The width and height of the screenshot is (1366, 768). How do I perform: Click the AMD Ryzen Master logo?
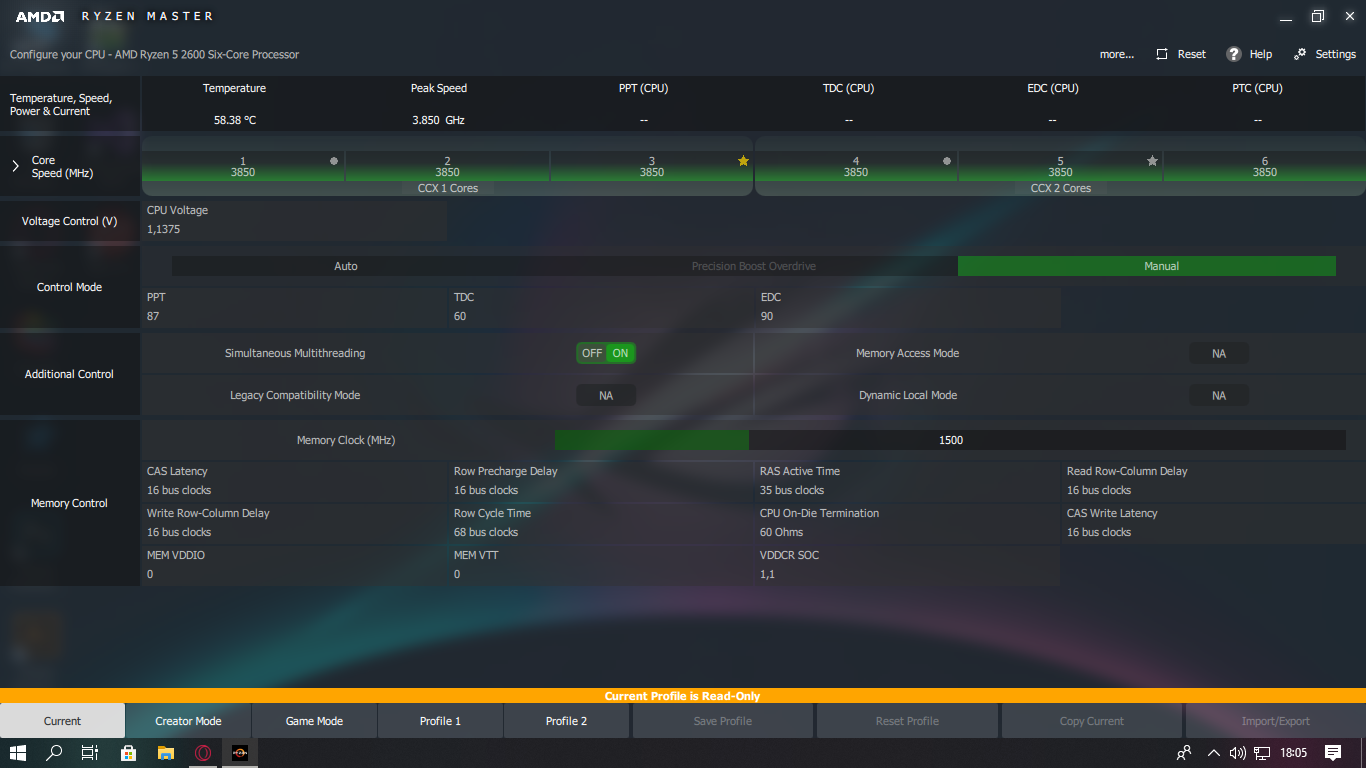114,16
